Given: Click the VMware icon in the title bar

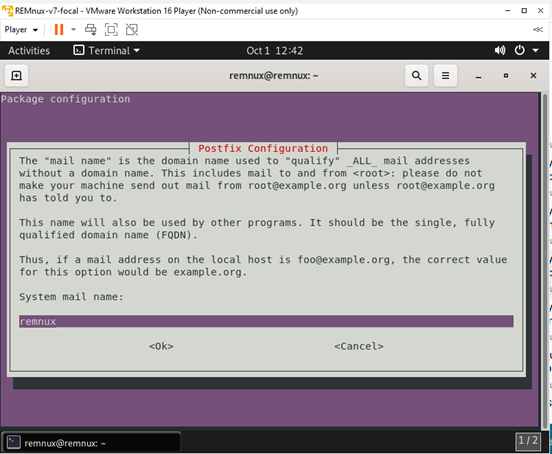Looking at the screenshot, I should [7, 11].
